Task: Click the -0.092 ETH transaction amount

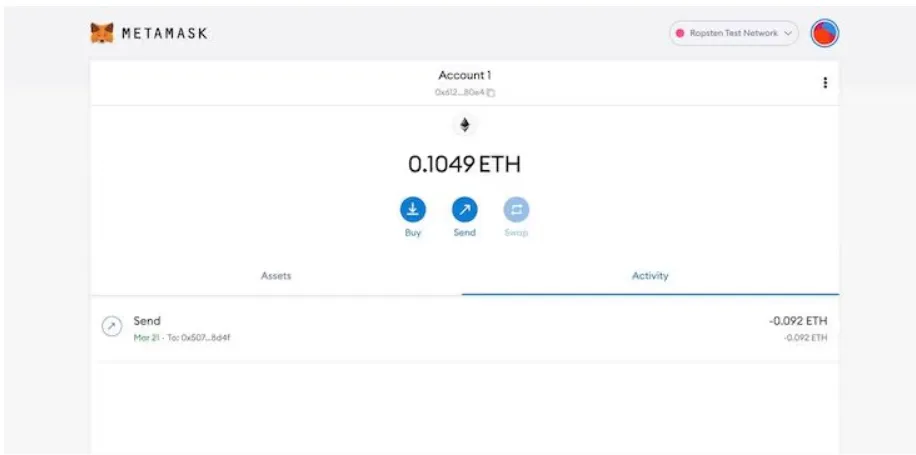Action: click(x=798, y=321)
